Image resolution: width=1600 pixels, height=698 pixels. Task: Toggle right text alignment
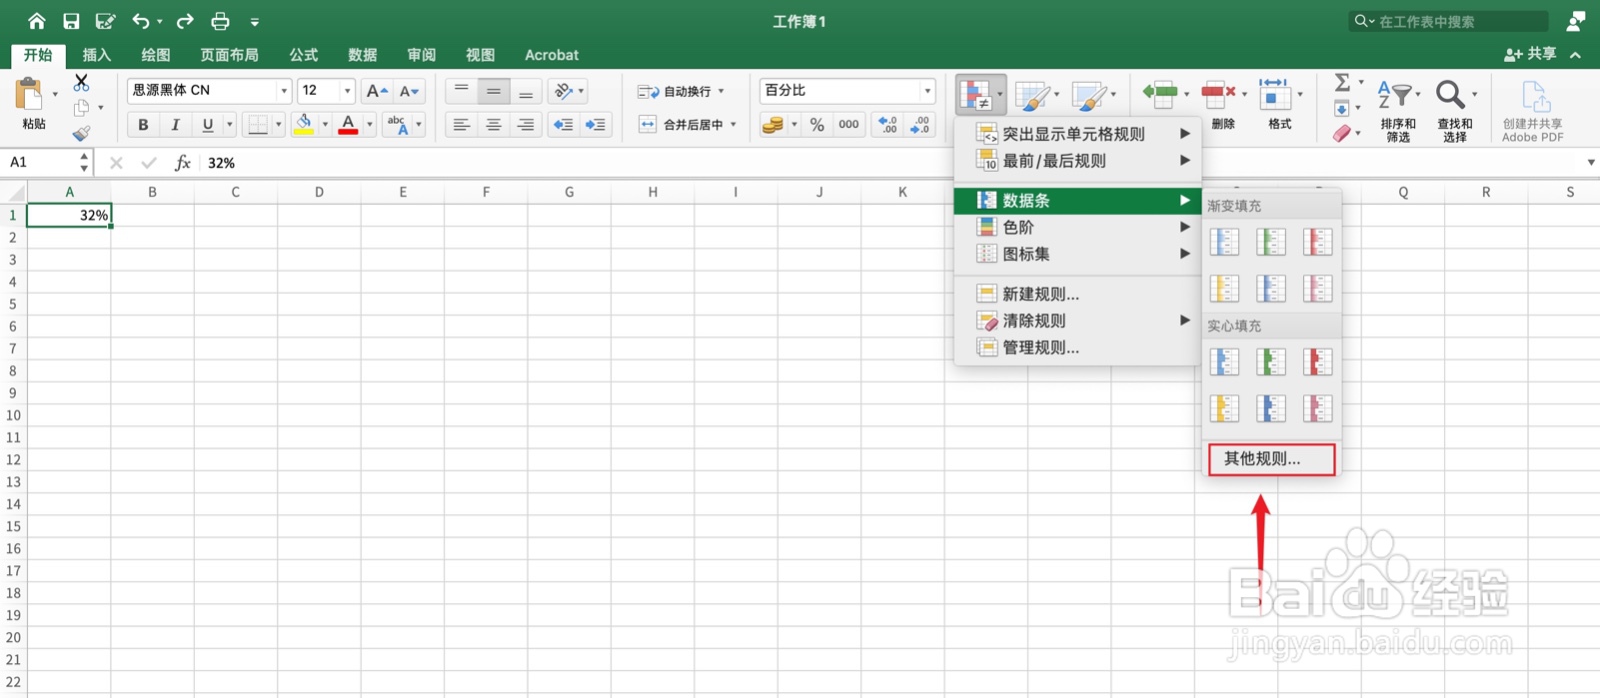(525, 124)
